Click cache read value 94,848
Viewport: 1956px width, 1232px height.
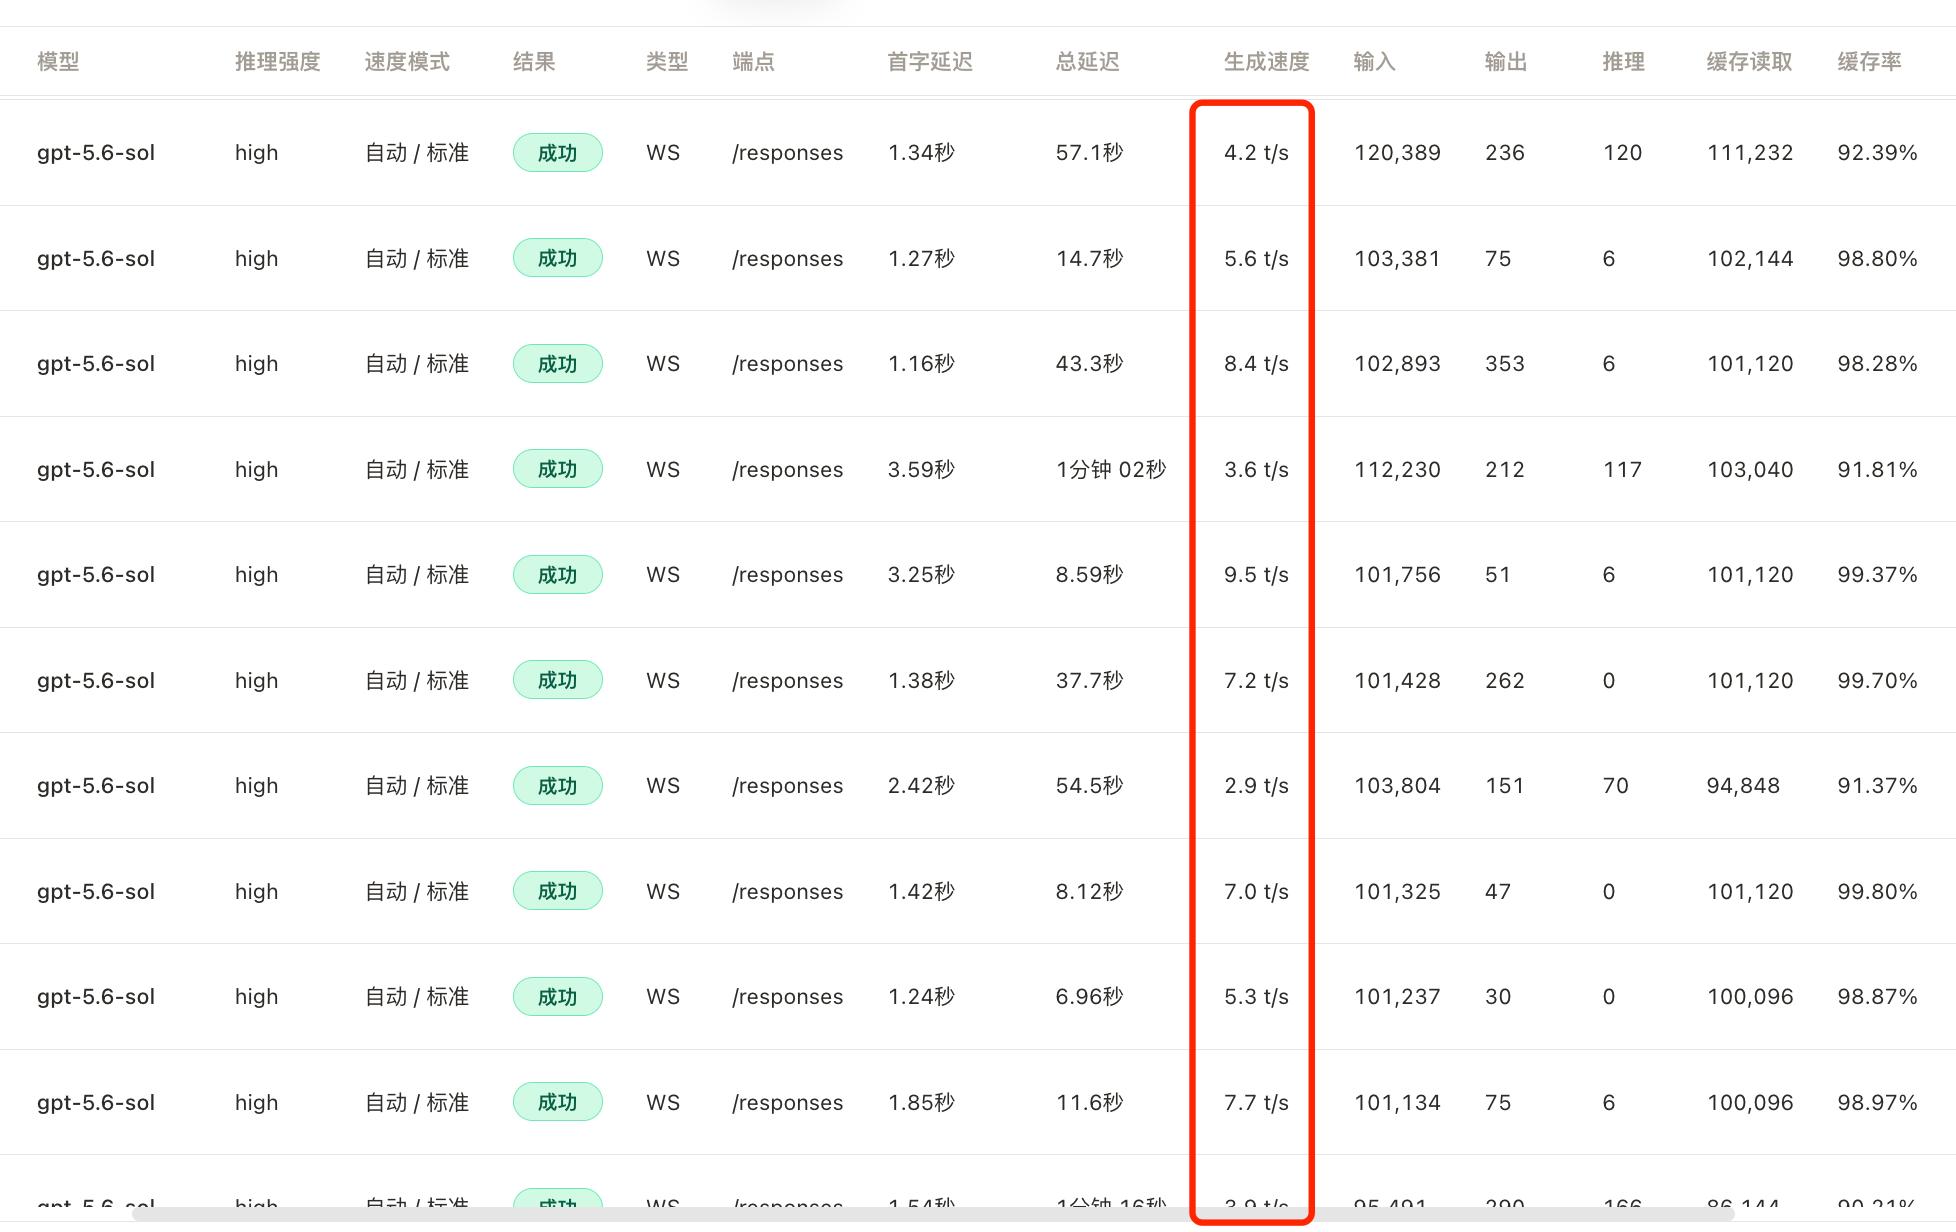[1744, 786]
